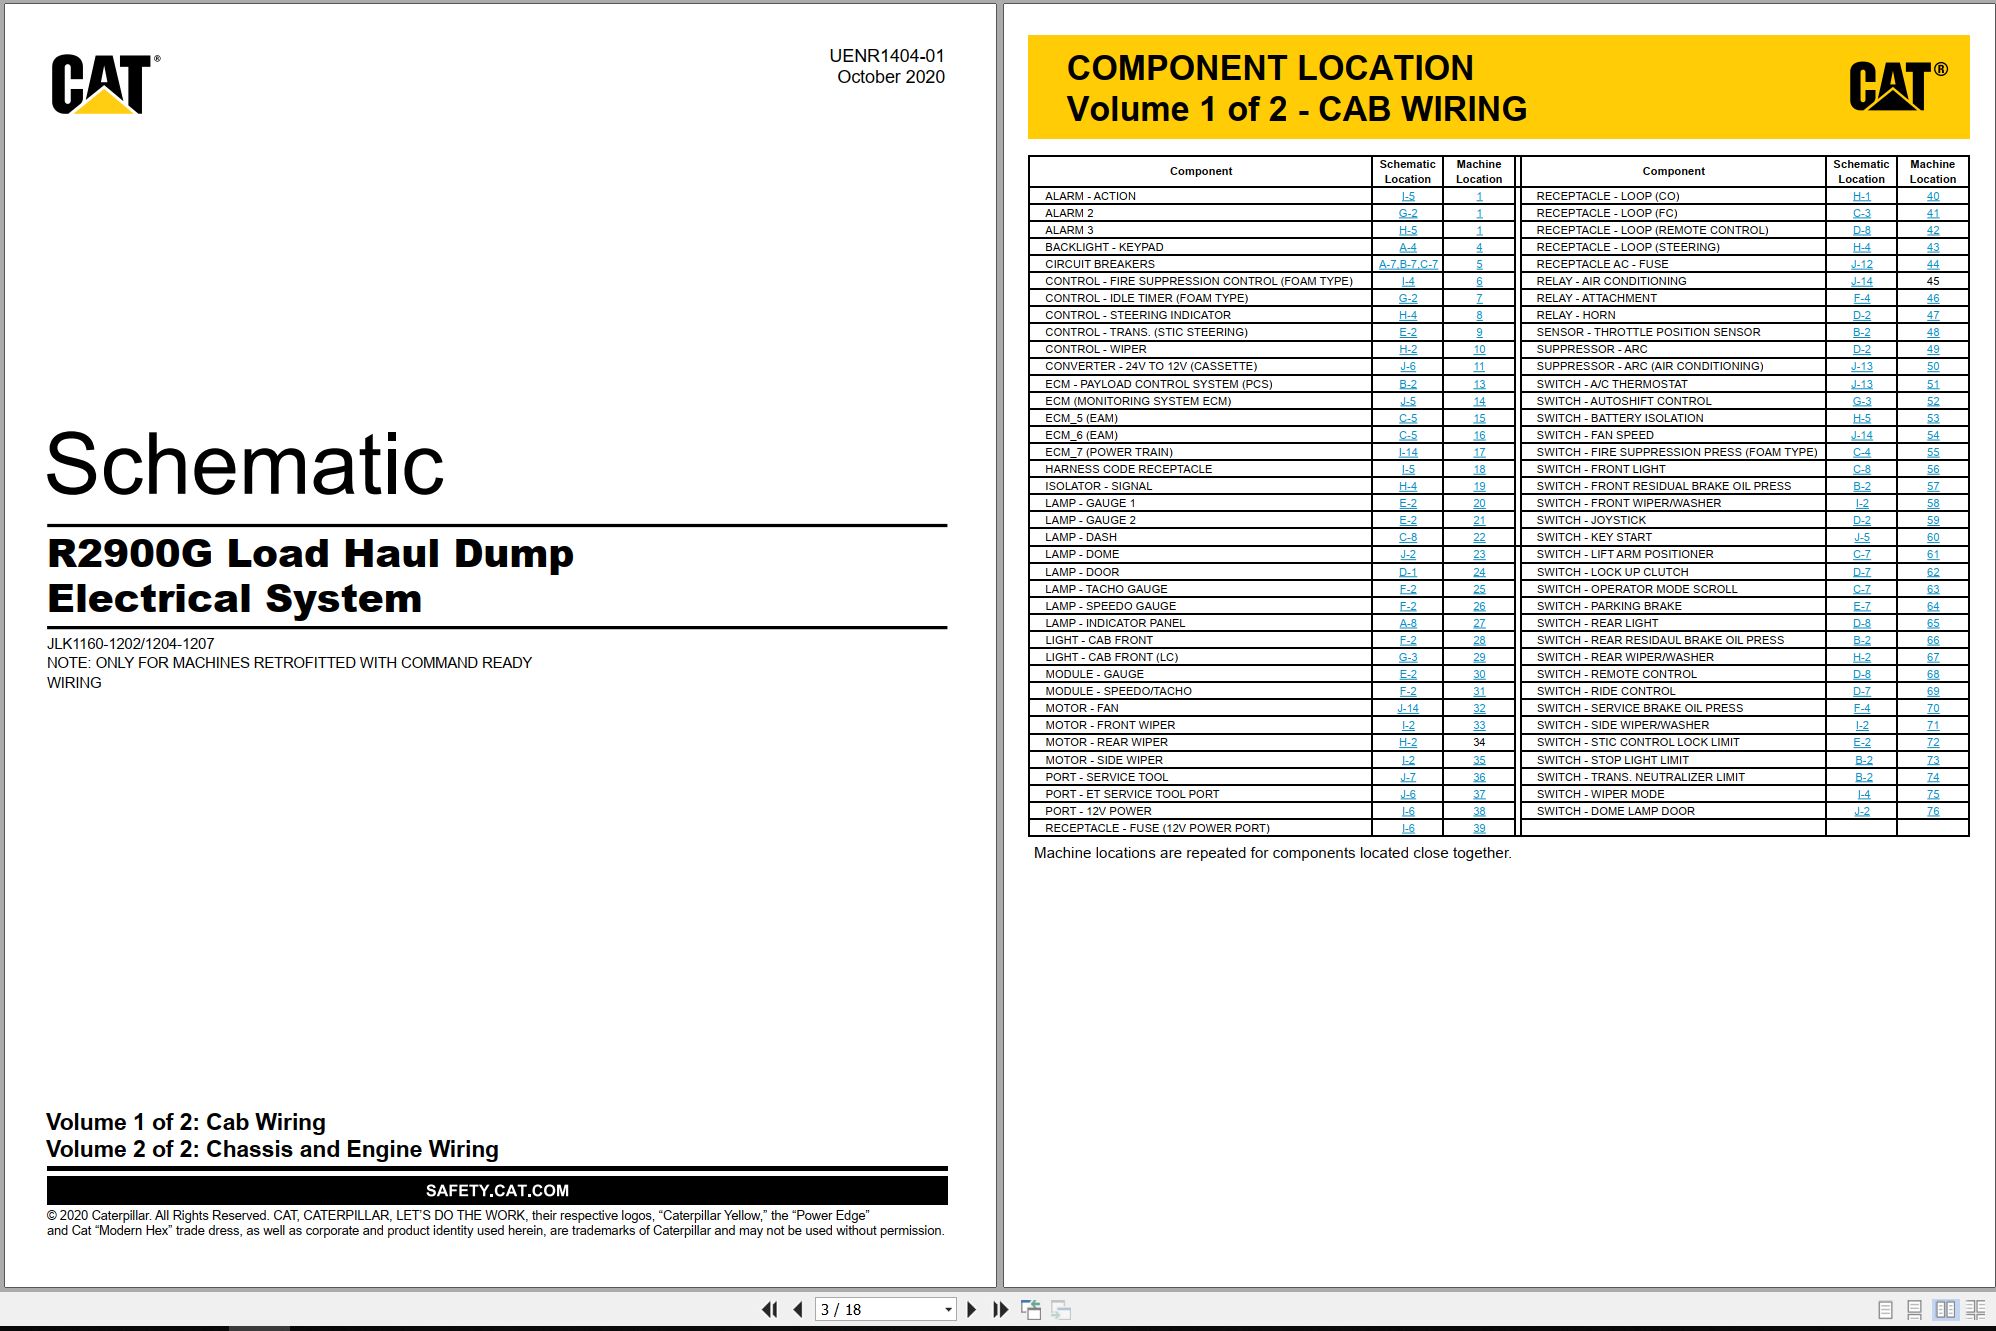Image resolution: width=1996 pixels, height=1331 pixels.
Task: Open schematic location I-5 for ALARM - ACTION
Action: tap(1408, 196)
